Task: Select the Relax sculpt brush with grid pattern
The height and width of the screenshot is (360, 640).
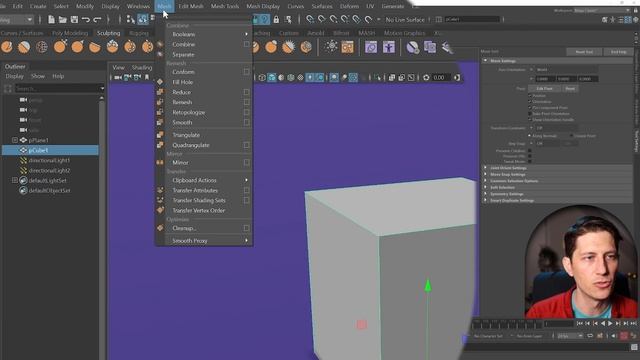Action: click(42, 47)
